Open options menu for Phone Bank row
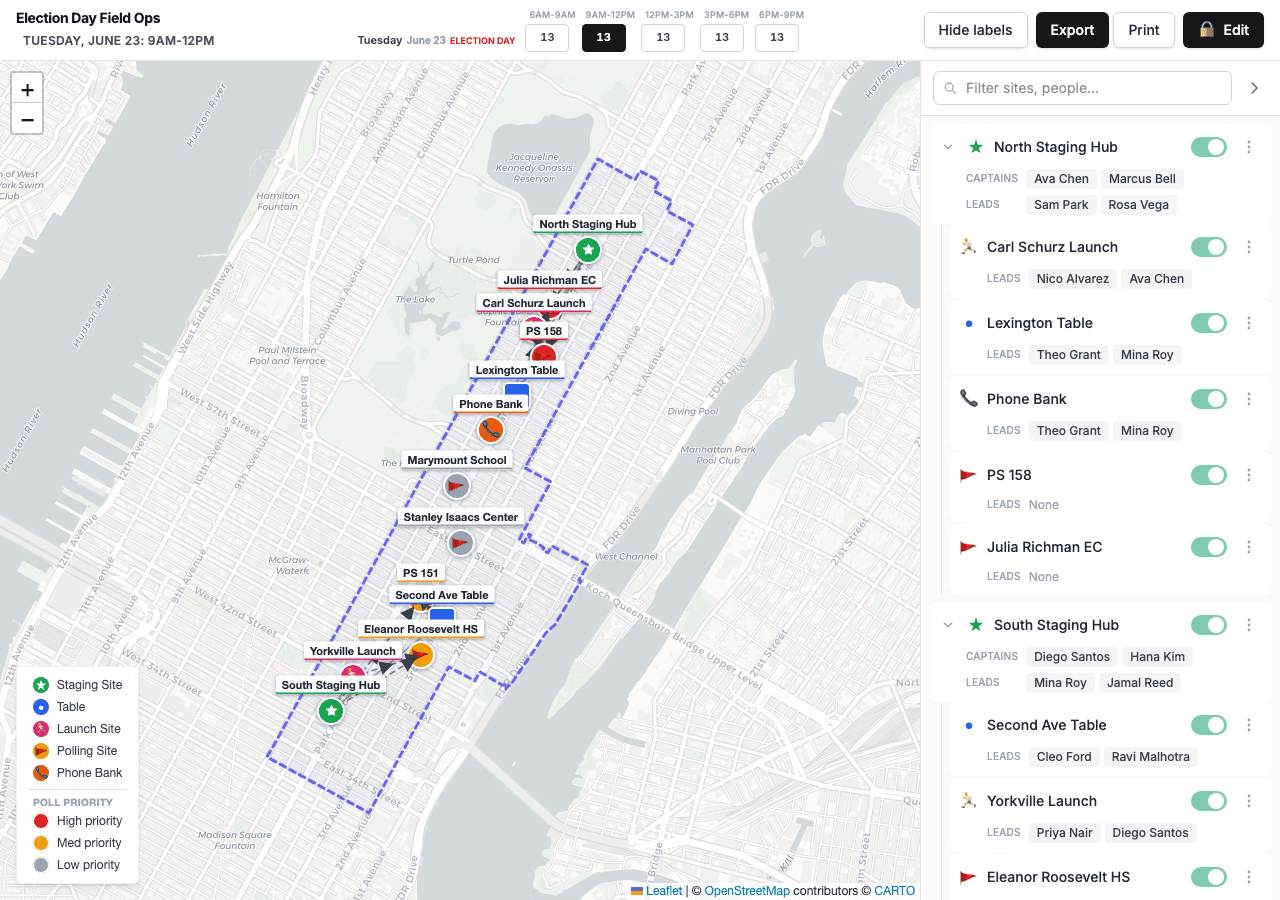 pyautogui.click(x=1249, y=399)
